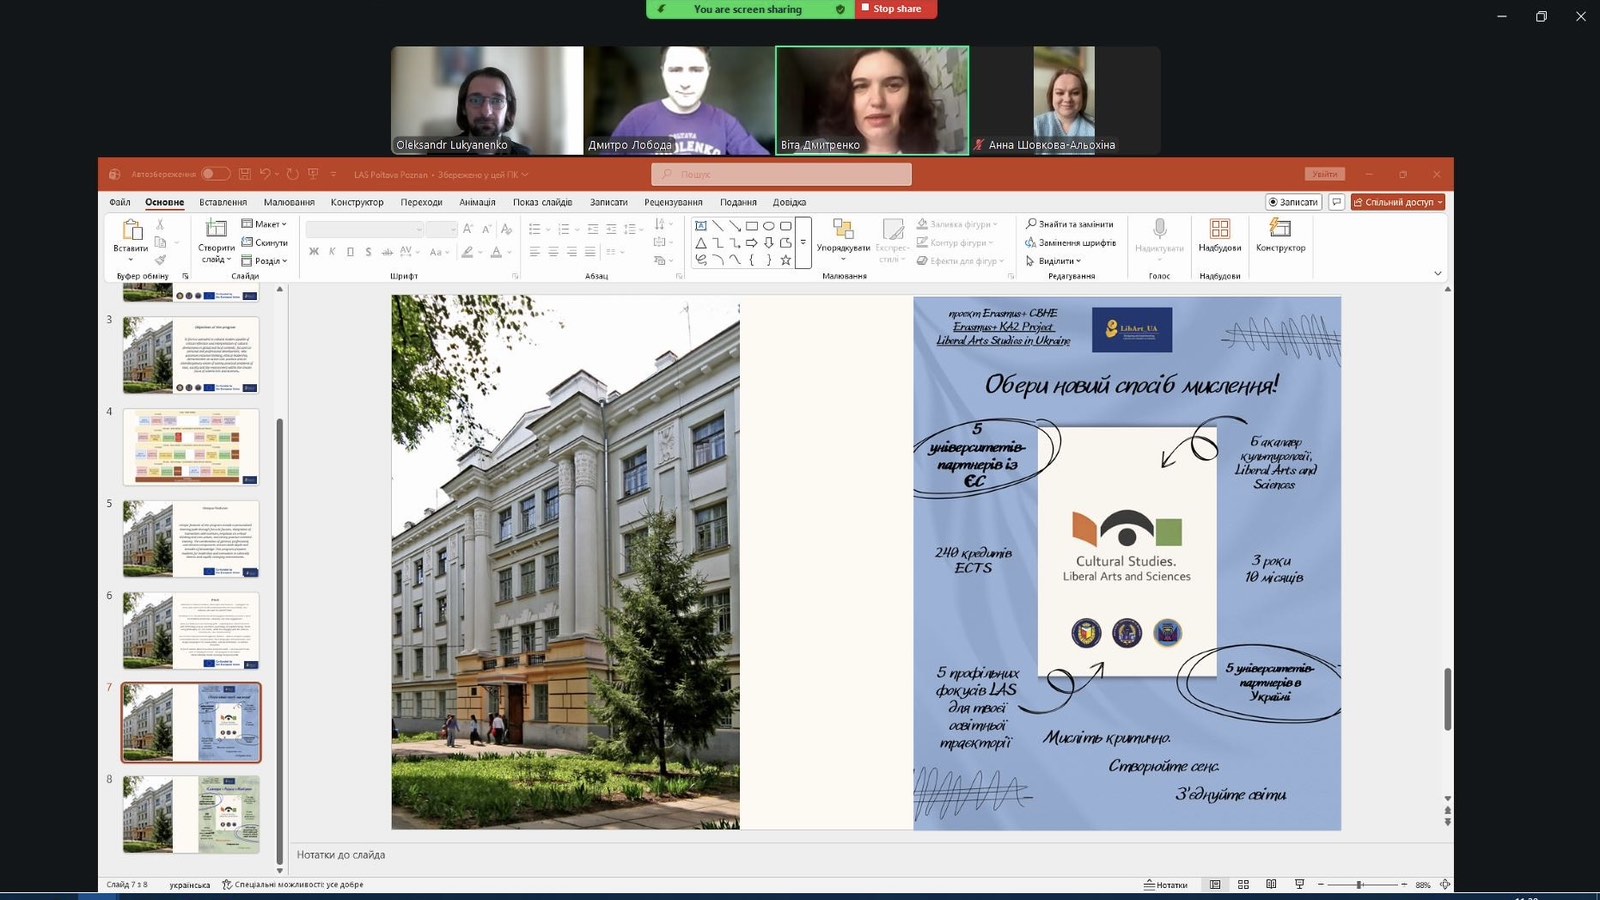Click the Paste (Вставити) clipboard icon

(131, 231)
